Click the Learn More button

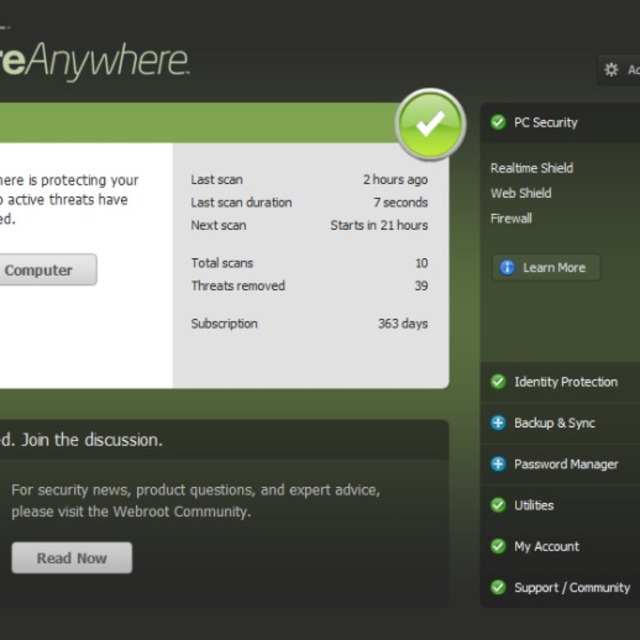pos(546,268)
